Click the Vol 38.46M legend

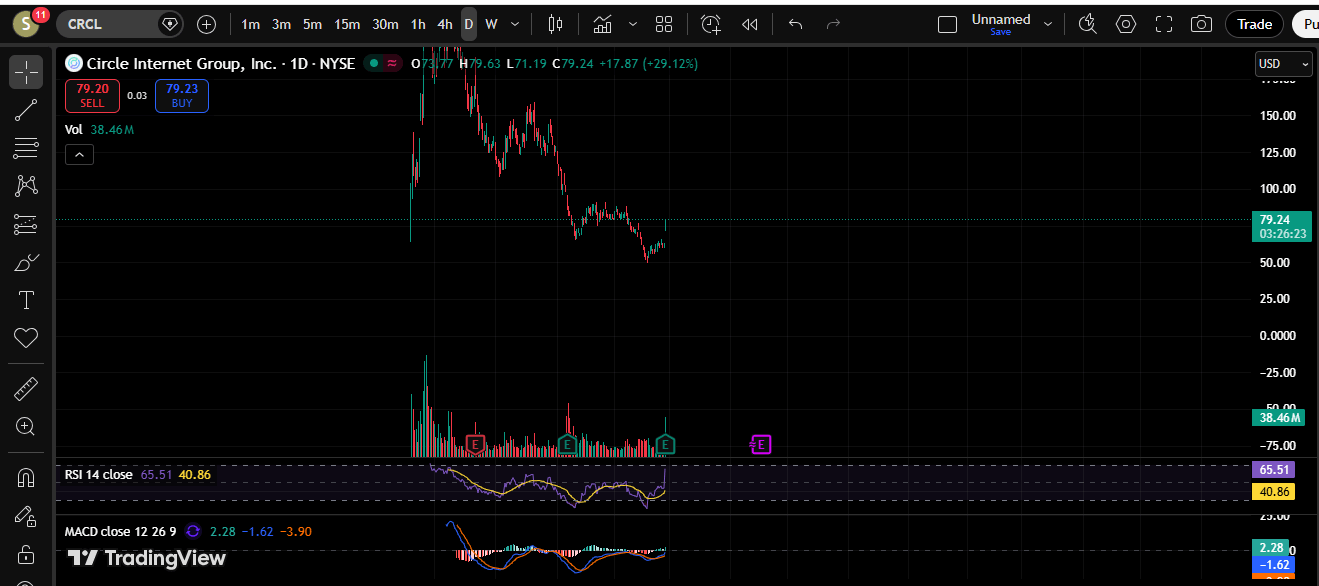[99, 130]
